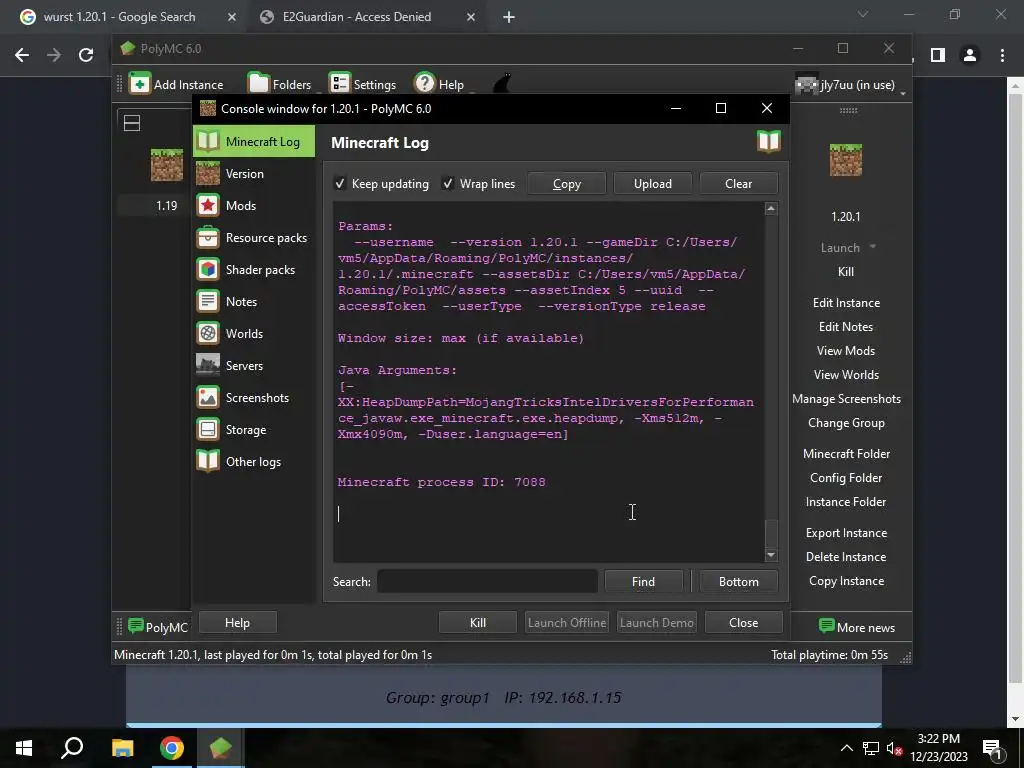Open Settings in PolyMC toolbar

tap(362, 84)
